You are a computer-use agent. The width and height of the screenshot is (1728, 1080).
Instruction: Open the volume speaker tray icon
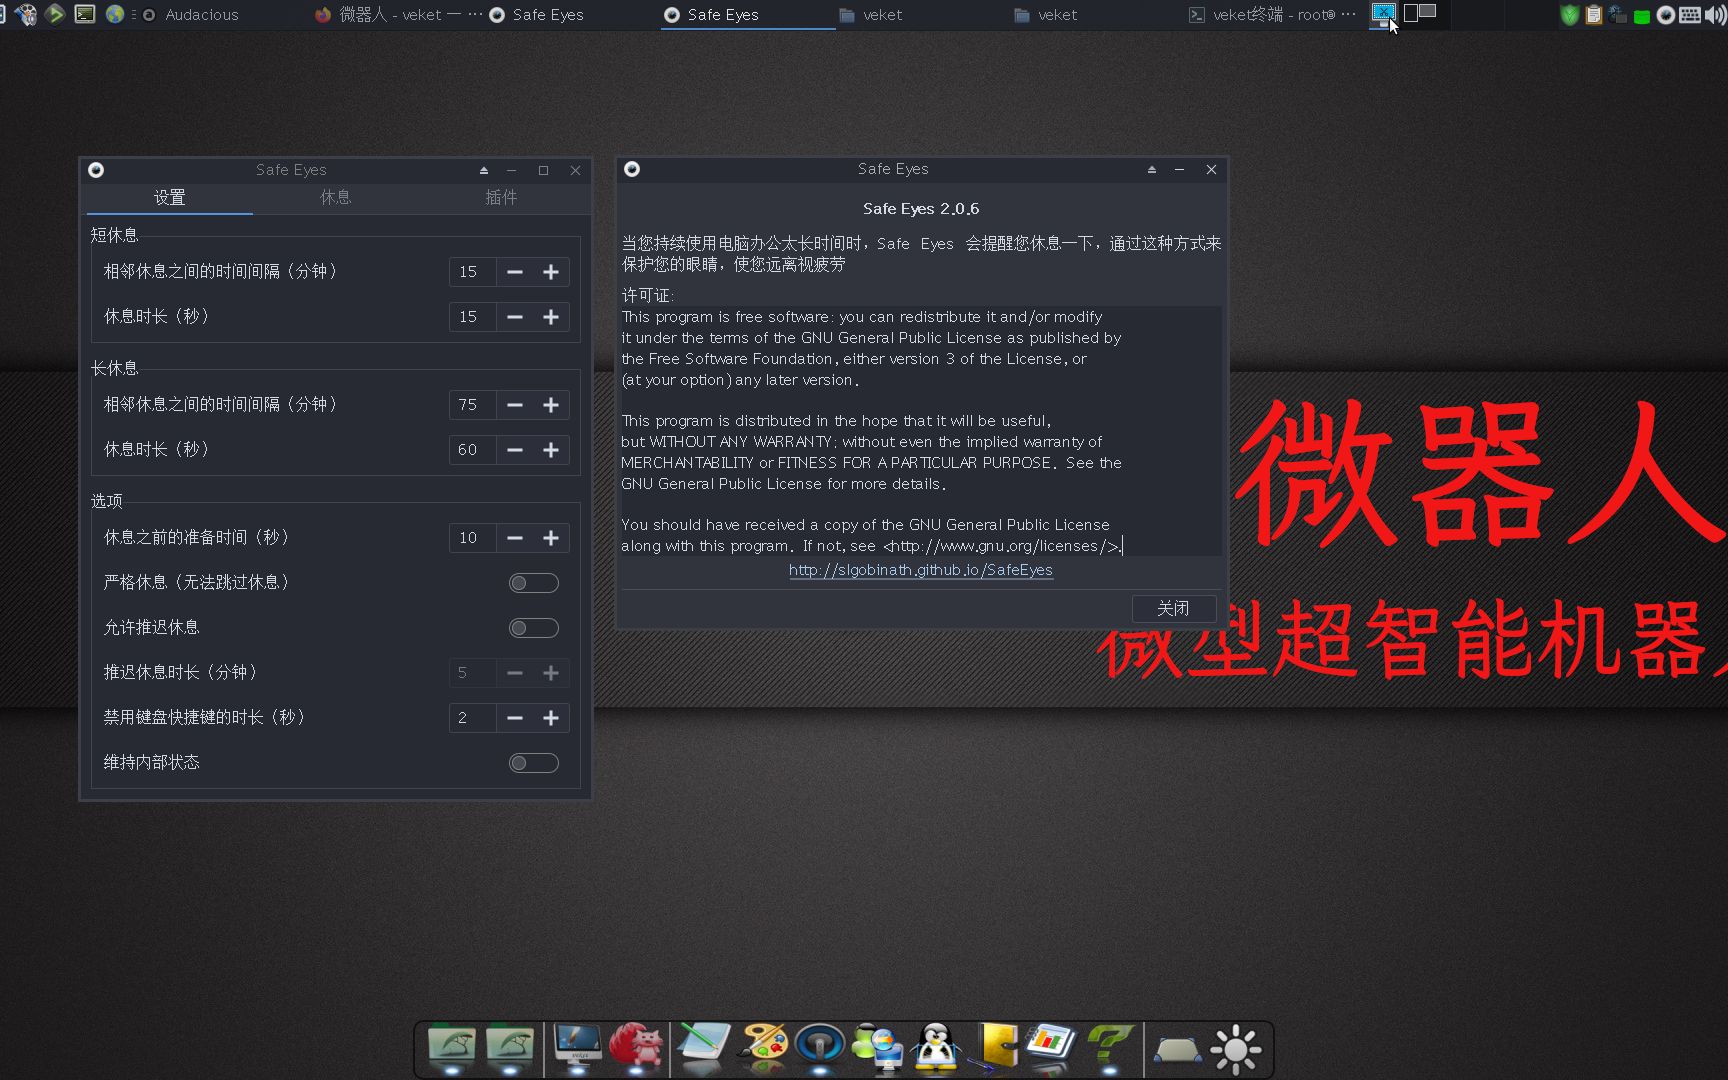tap(1714, 15)
